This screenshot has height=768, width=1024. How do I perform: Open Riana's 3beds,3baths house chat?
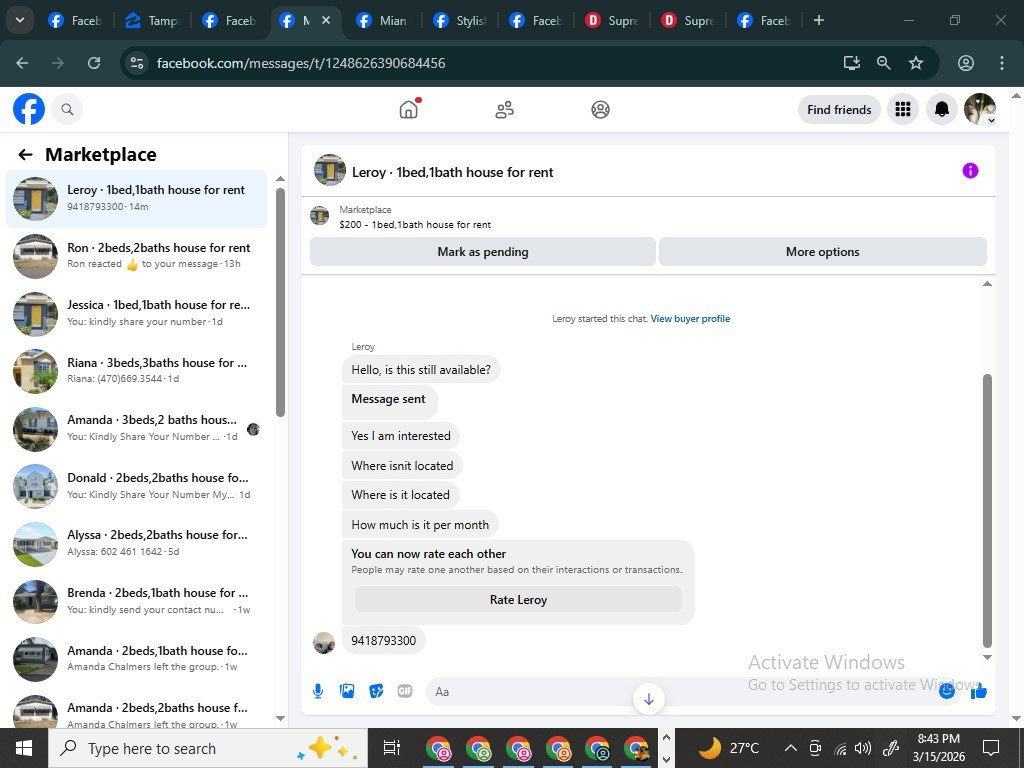136,371
